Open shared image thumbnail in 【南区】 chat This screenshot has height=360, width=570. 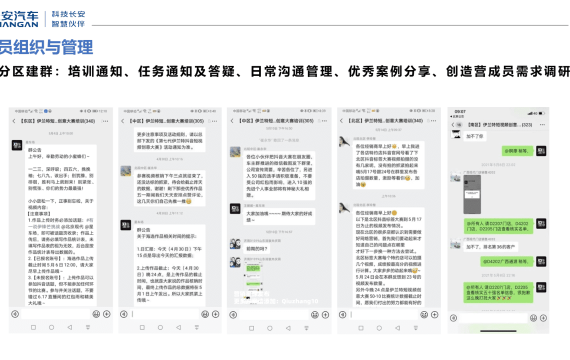coord(472,195)
